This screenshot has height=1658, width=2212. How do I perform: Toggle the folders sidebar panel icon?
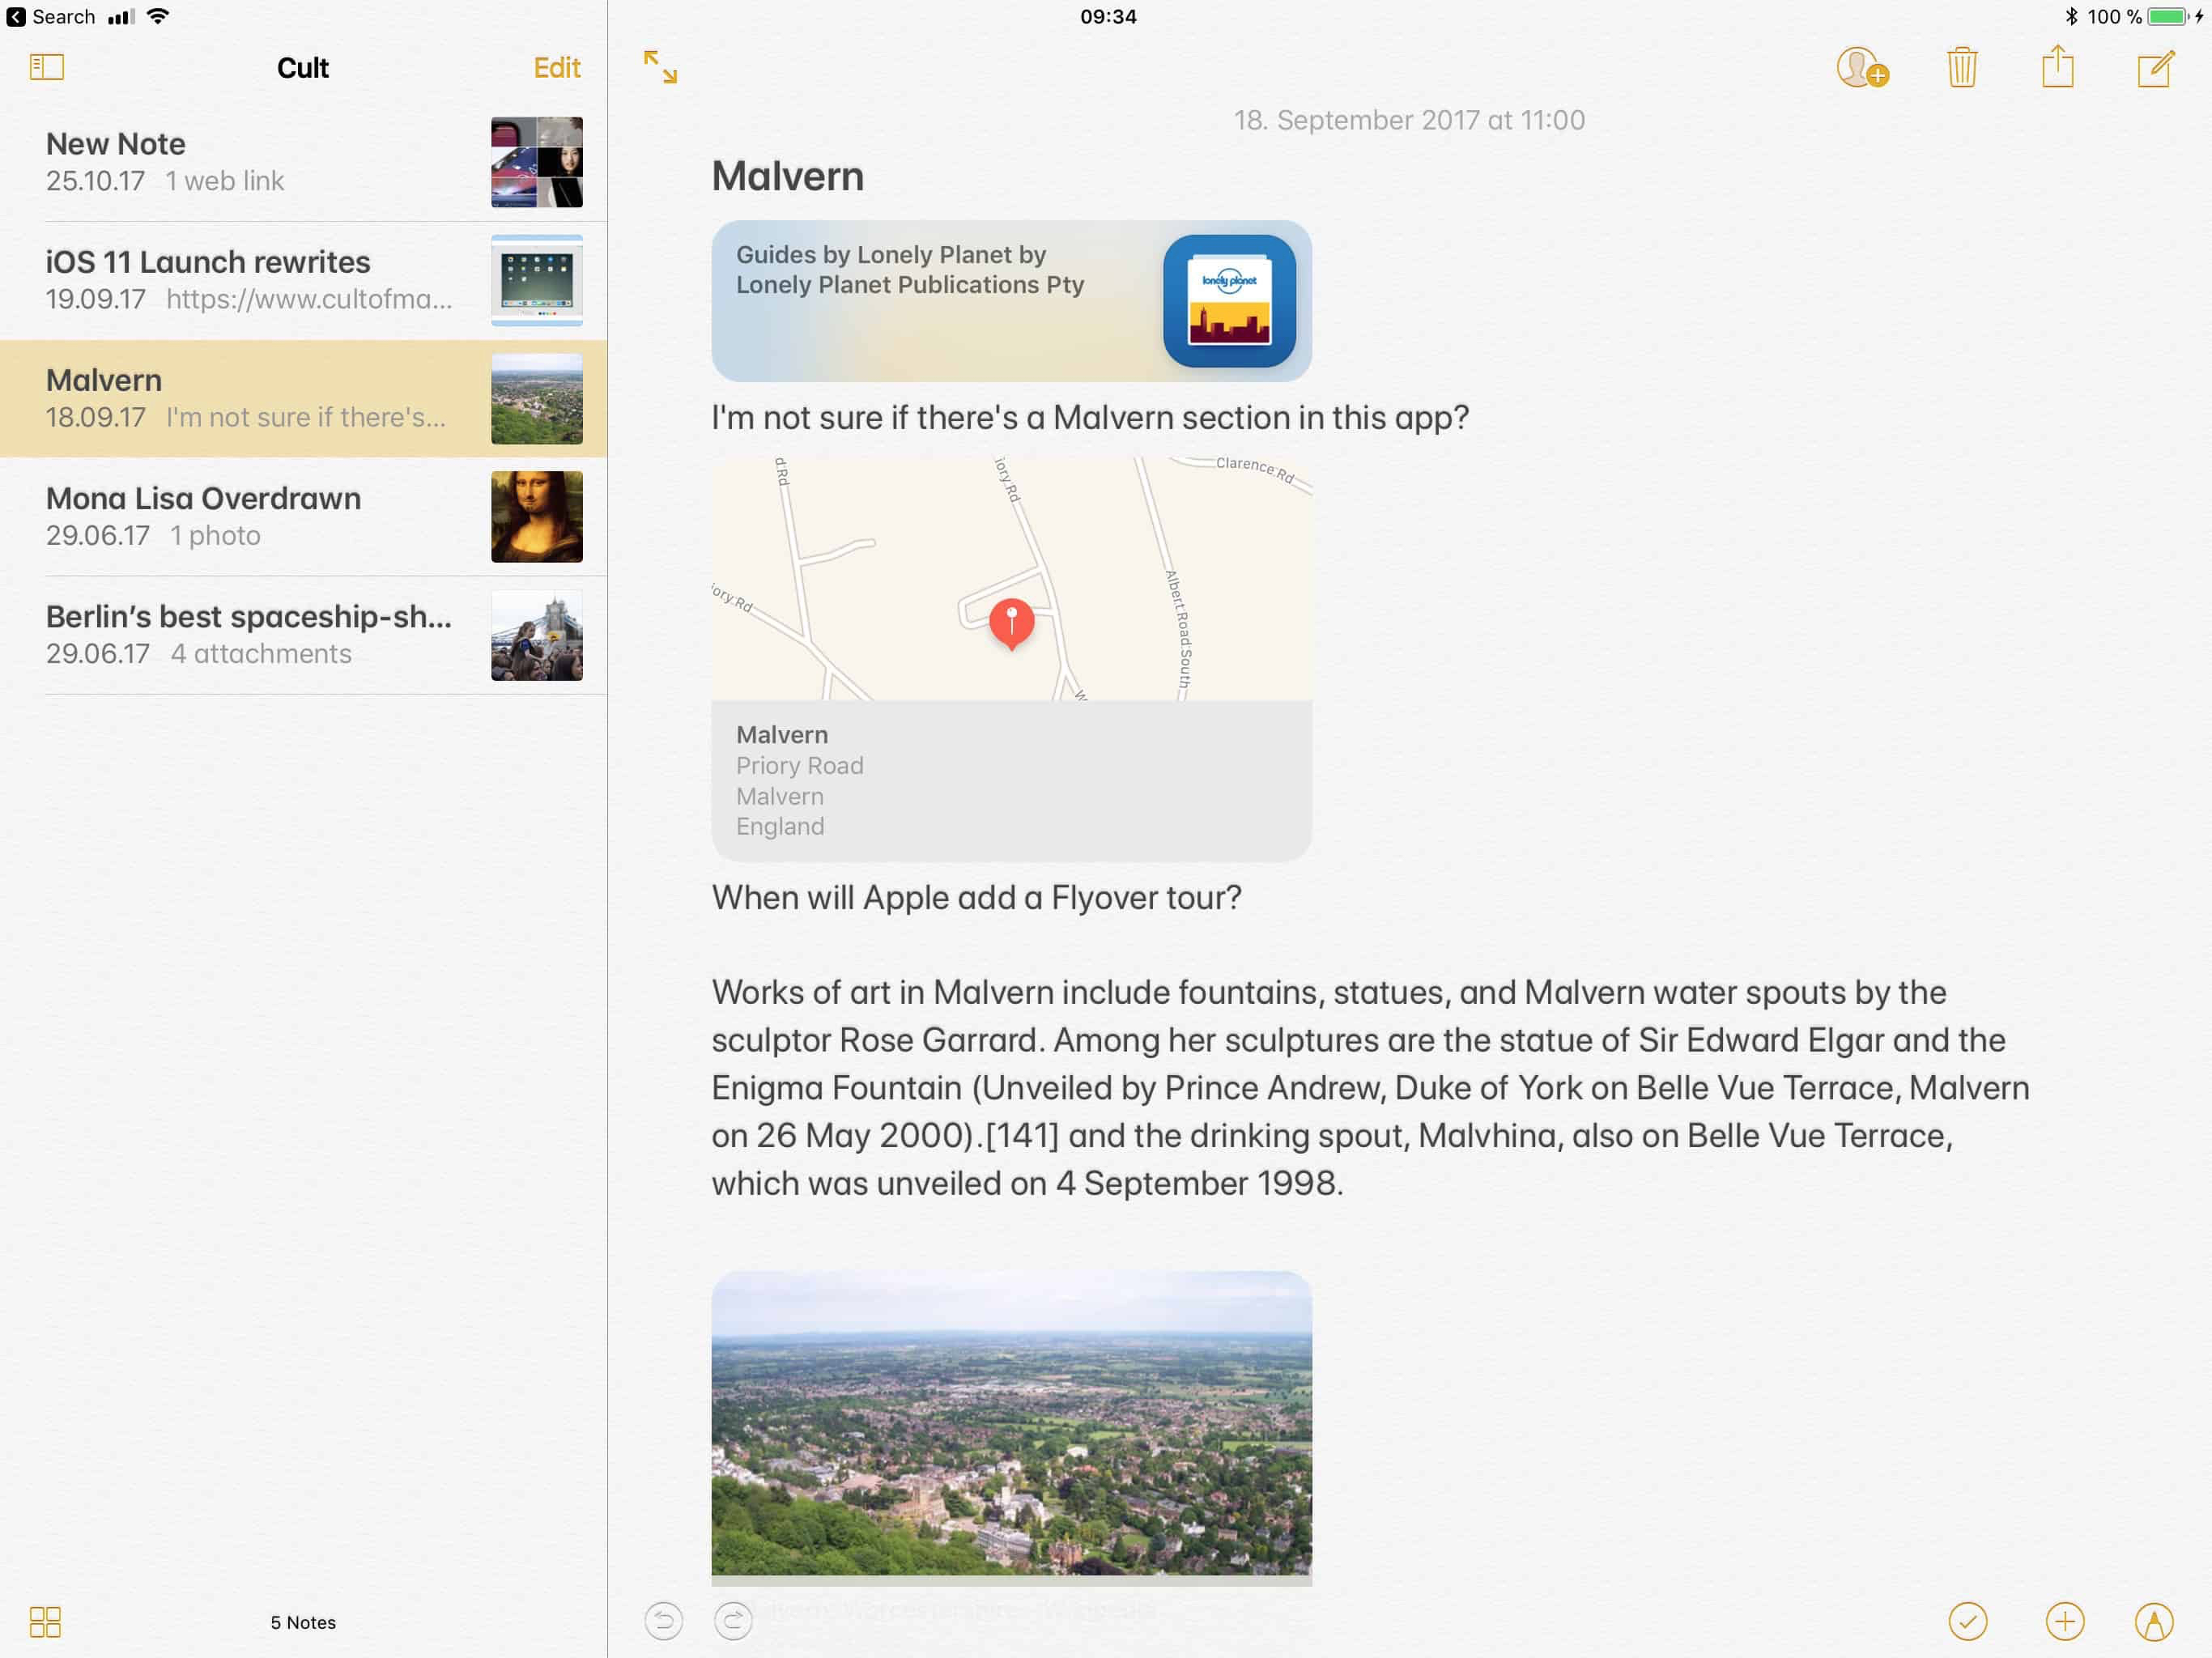pos(47,67)
